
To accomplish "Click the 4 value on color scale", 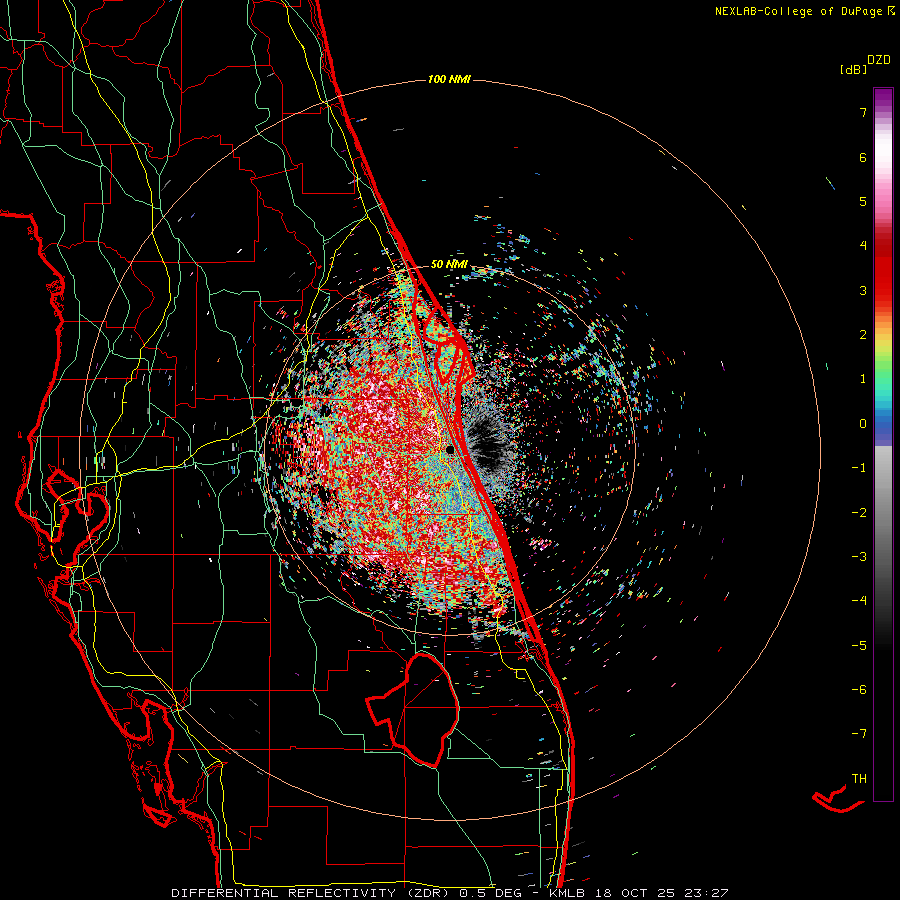I will pos(863,246).
